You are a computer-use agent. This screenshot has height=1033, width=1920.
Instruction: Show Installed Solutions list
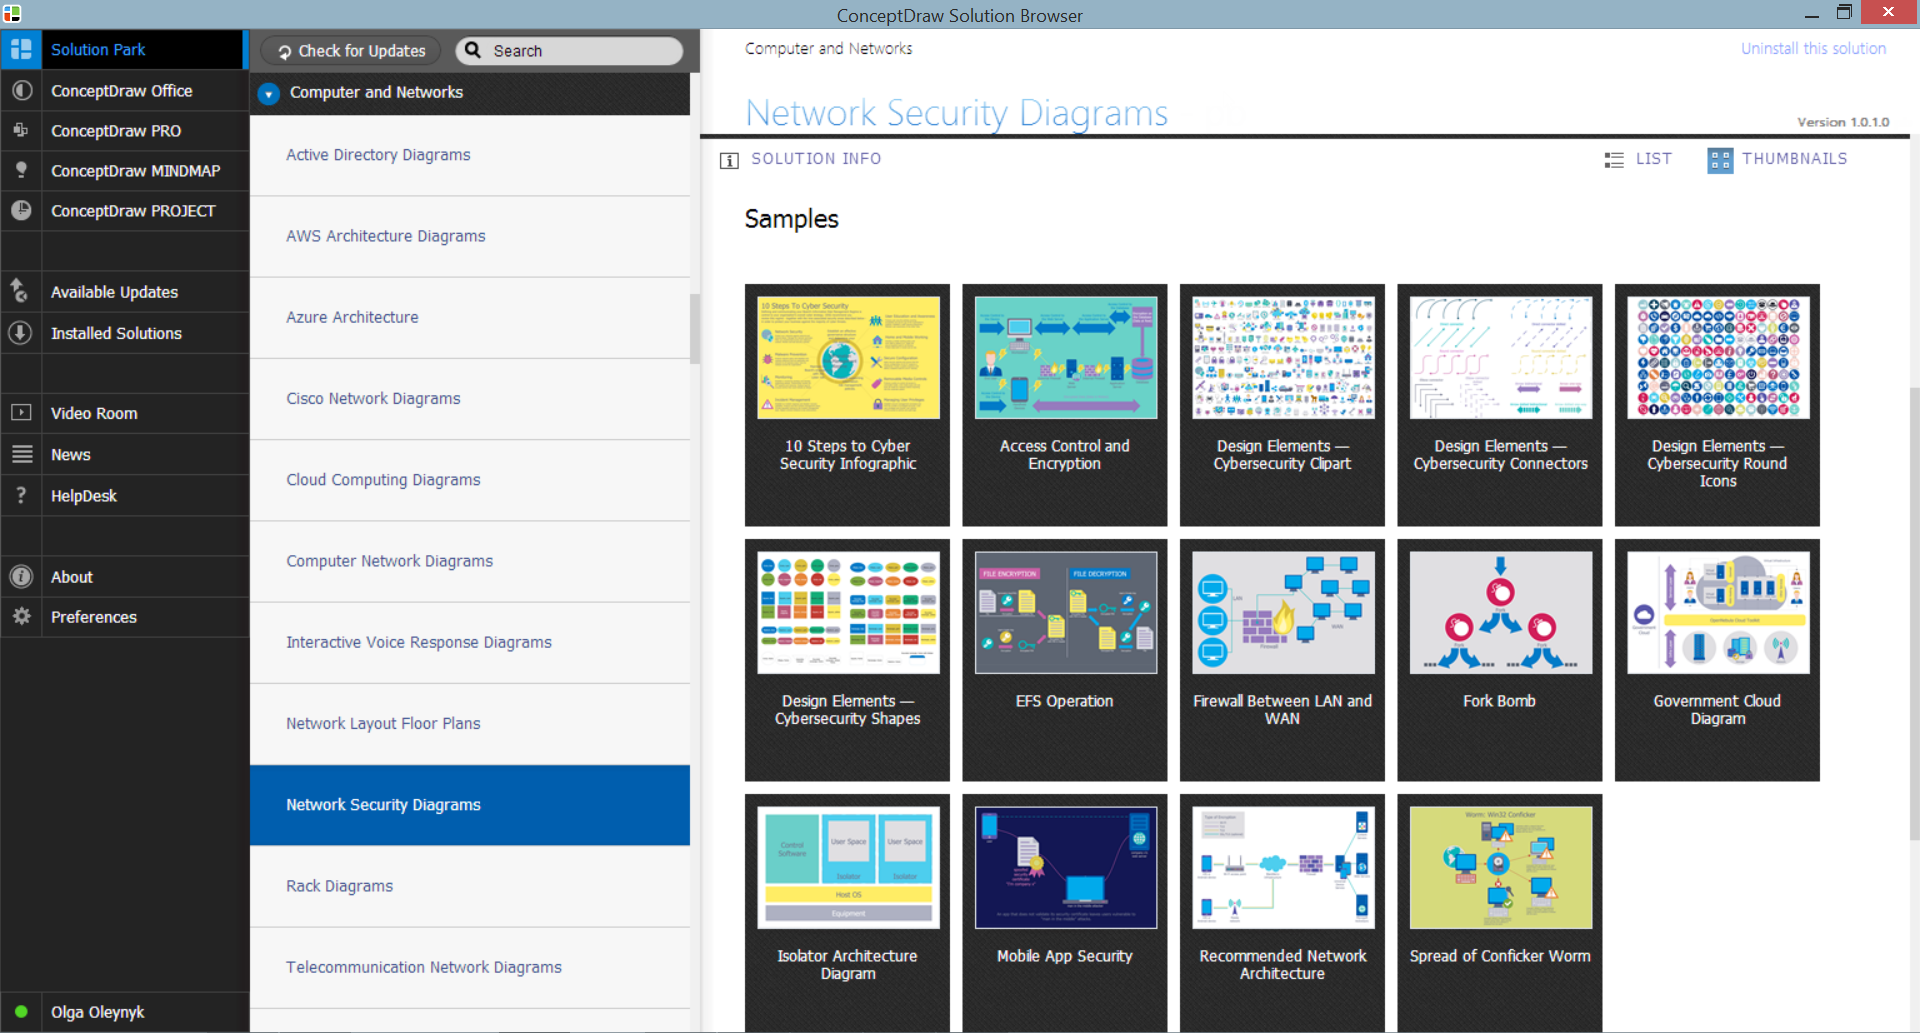click(x=124, y=332)
